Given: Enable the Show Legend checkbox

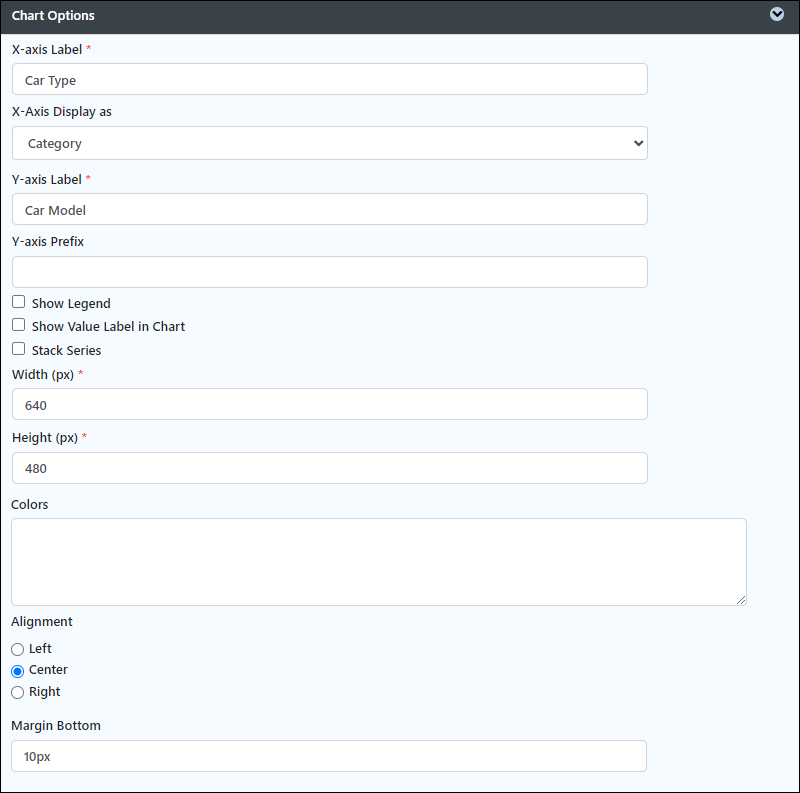Looking at the screenshot, I should [18, 302].
